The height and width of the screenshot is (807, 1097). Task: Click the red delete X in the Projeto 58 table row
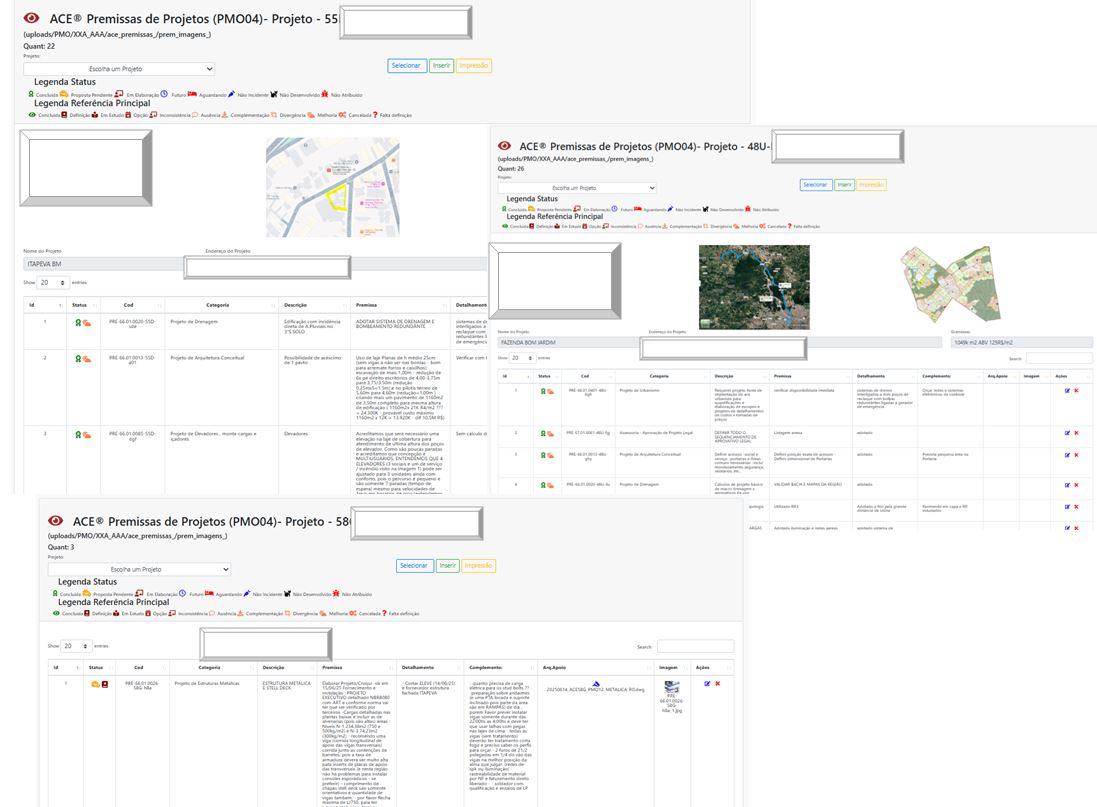(x=717, y=684)
